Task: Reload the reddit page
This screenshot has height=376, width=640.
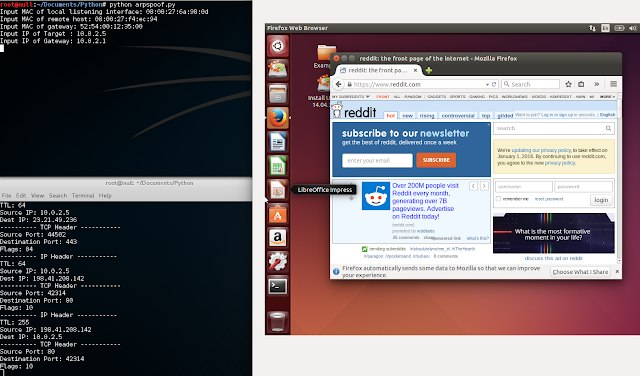Action: (x=494, y=84)
